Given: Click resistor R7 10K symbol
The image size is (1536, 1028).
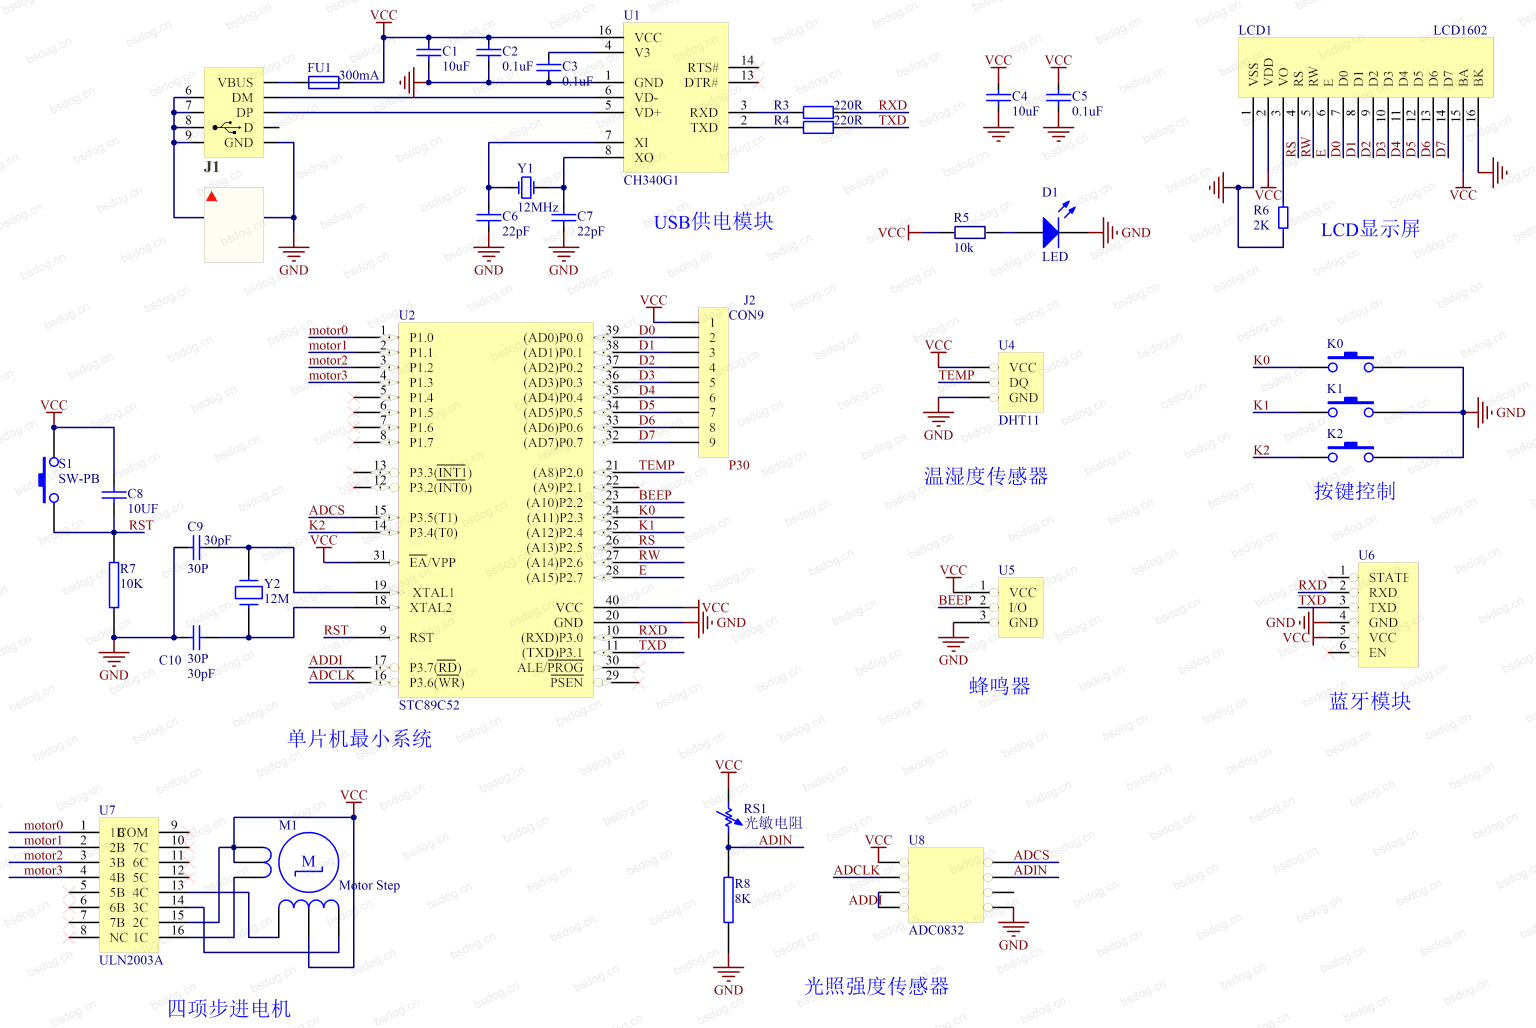Looking at the screenshot, I should point(114,585).
